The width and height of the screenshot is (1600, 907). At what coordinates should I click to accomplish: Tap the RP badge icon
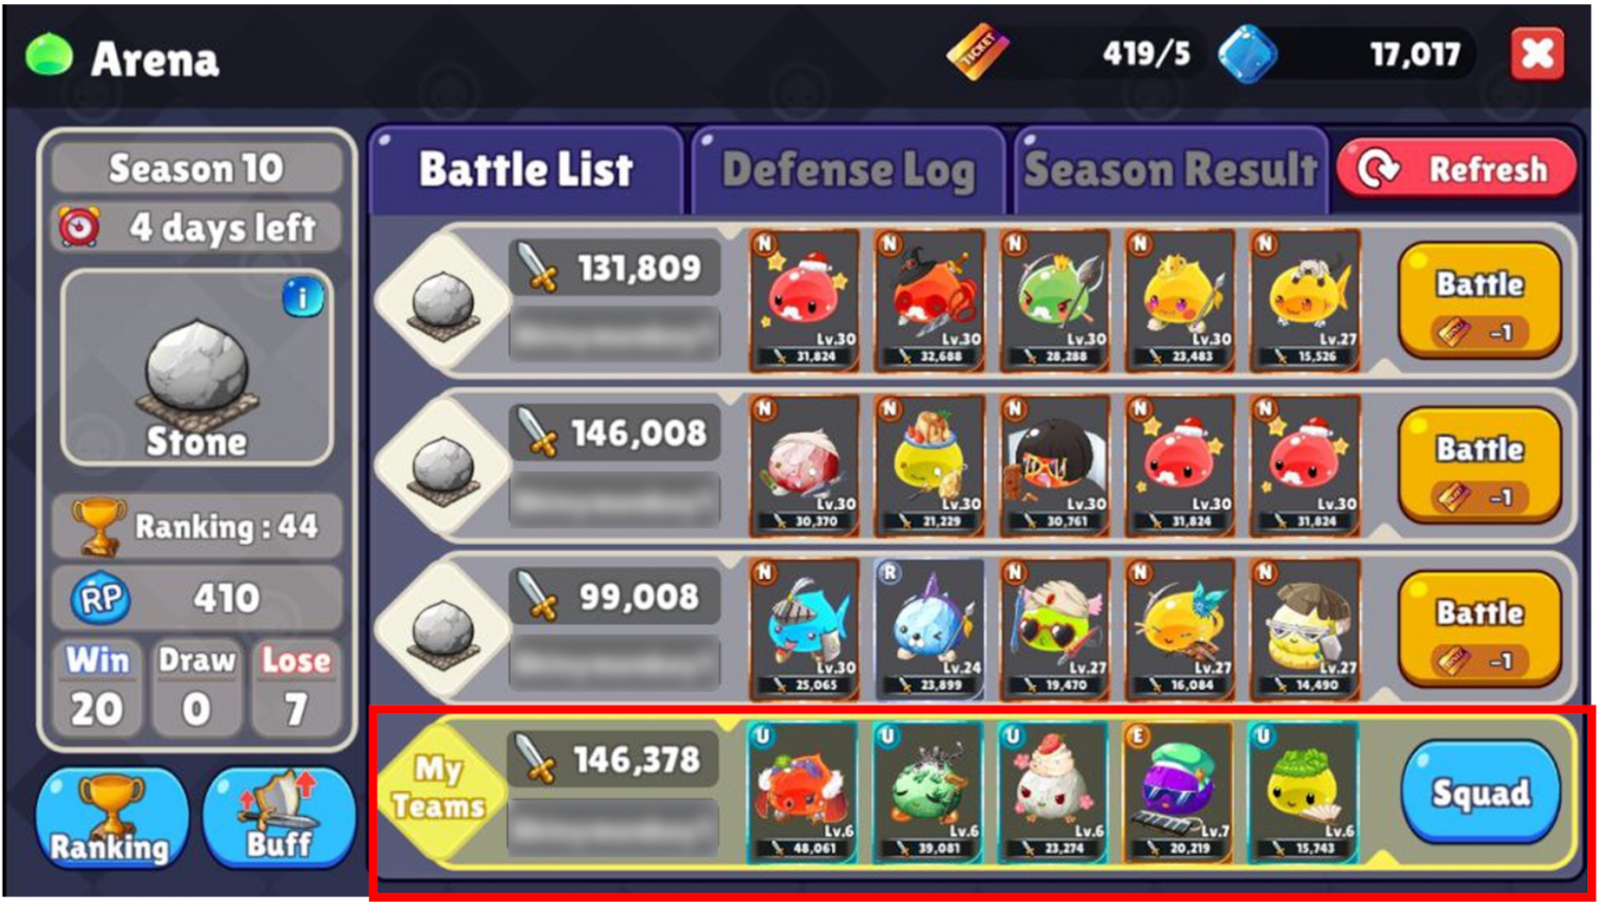(x=101, y=598)
